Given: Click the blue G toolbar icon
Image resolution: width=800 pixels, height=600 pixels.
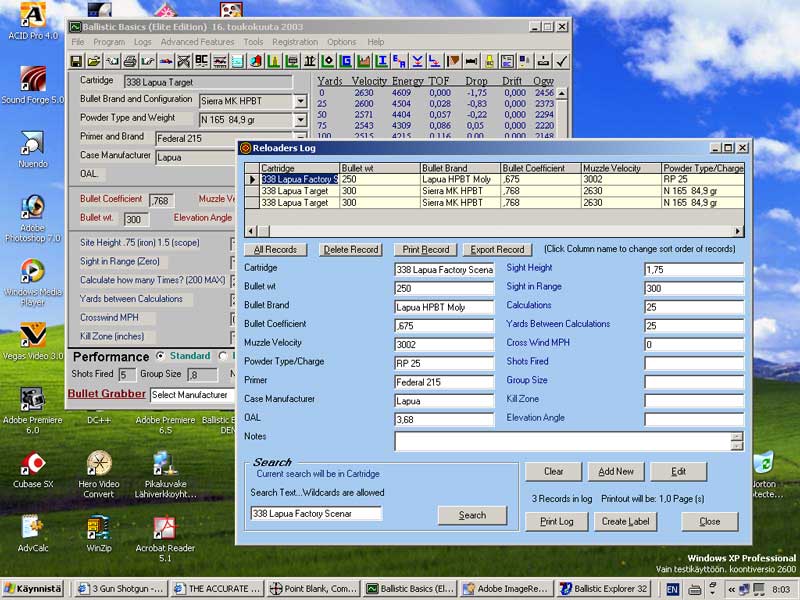Looking at the screenshot, I should (346, 61).
